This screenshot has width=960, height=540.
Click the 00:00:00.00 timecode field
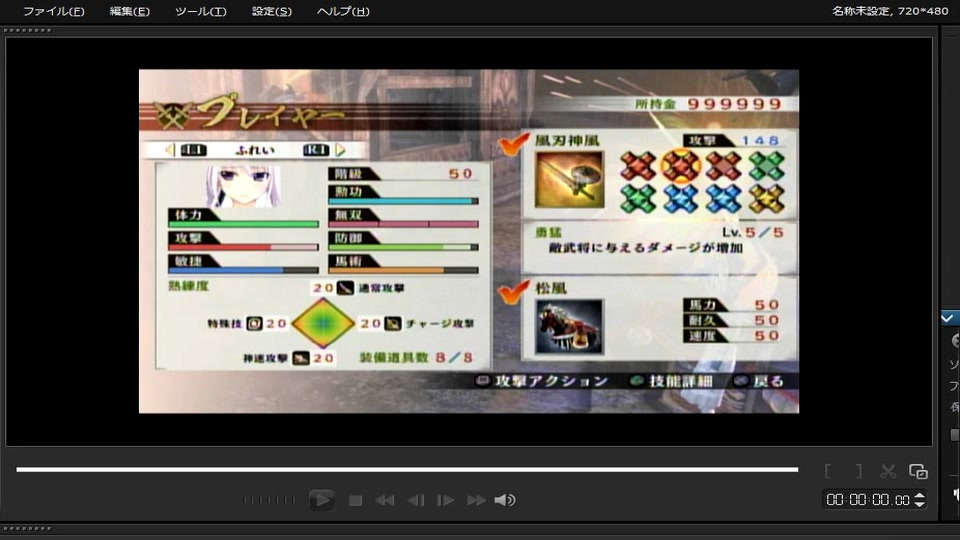point(868,500)
